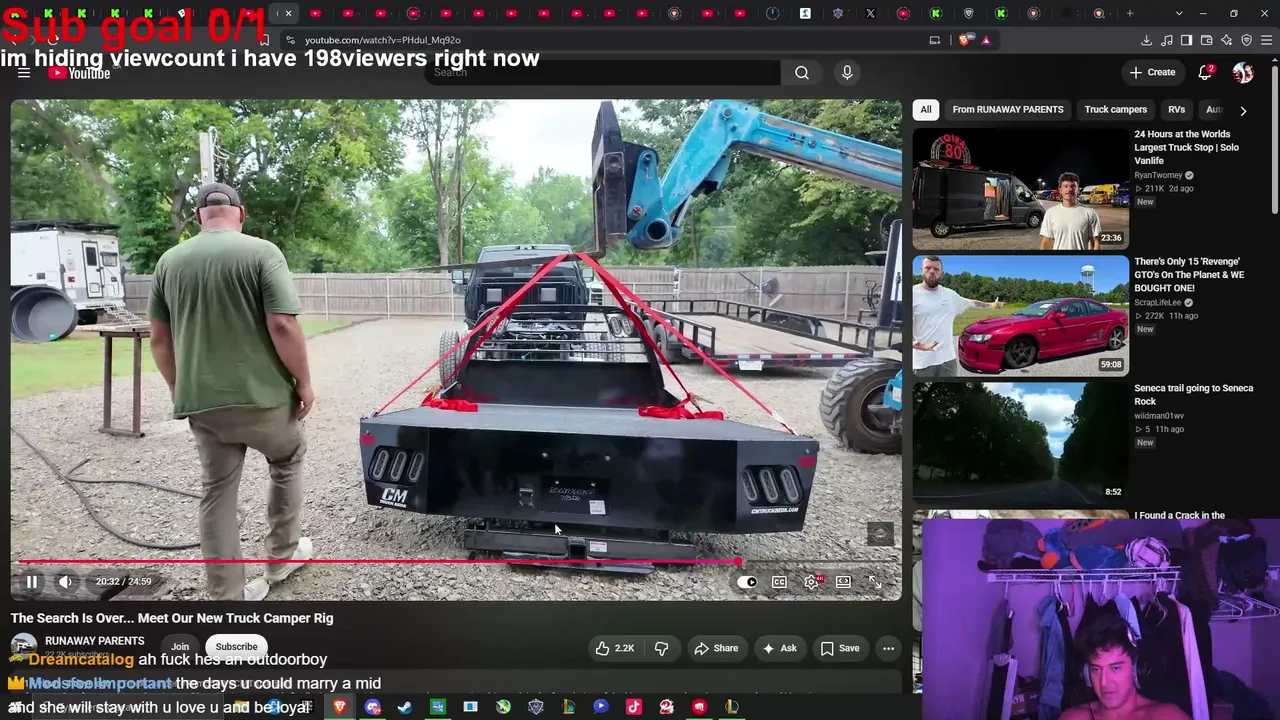Open the Brave VPN shield icon
The width and height of the screenshot is (1280, 720).
[x=1246, y=40]
